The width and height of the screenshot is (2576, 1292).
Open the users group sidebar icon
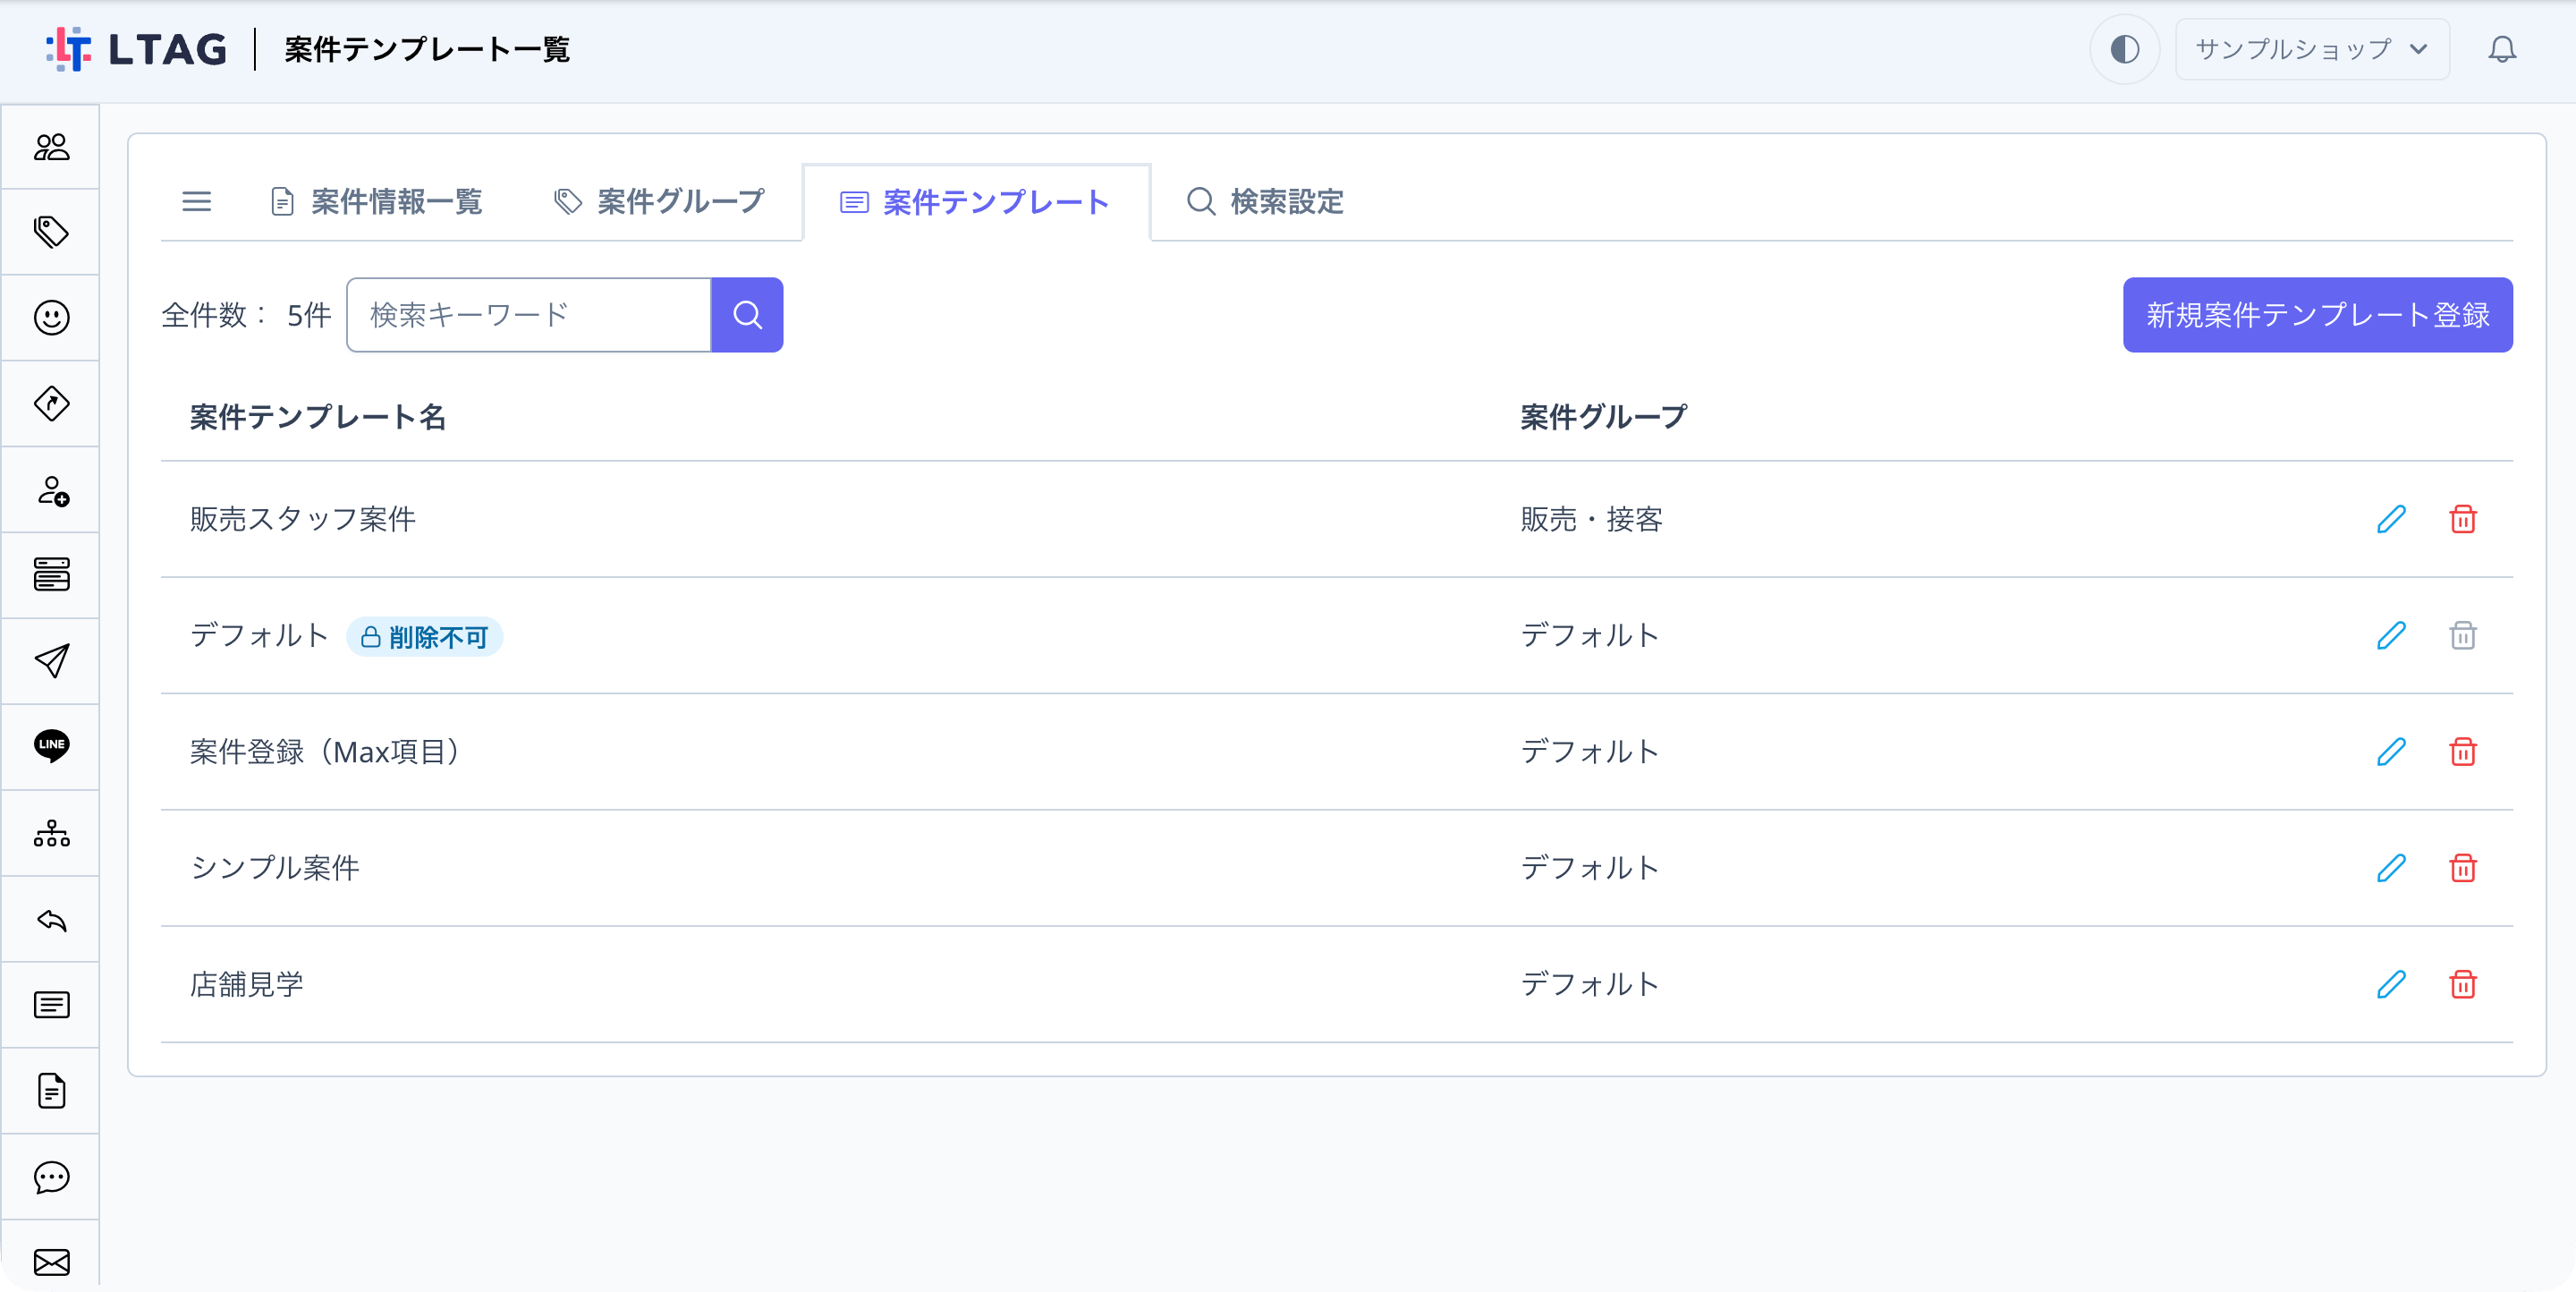tap(51, 147)
